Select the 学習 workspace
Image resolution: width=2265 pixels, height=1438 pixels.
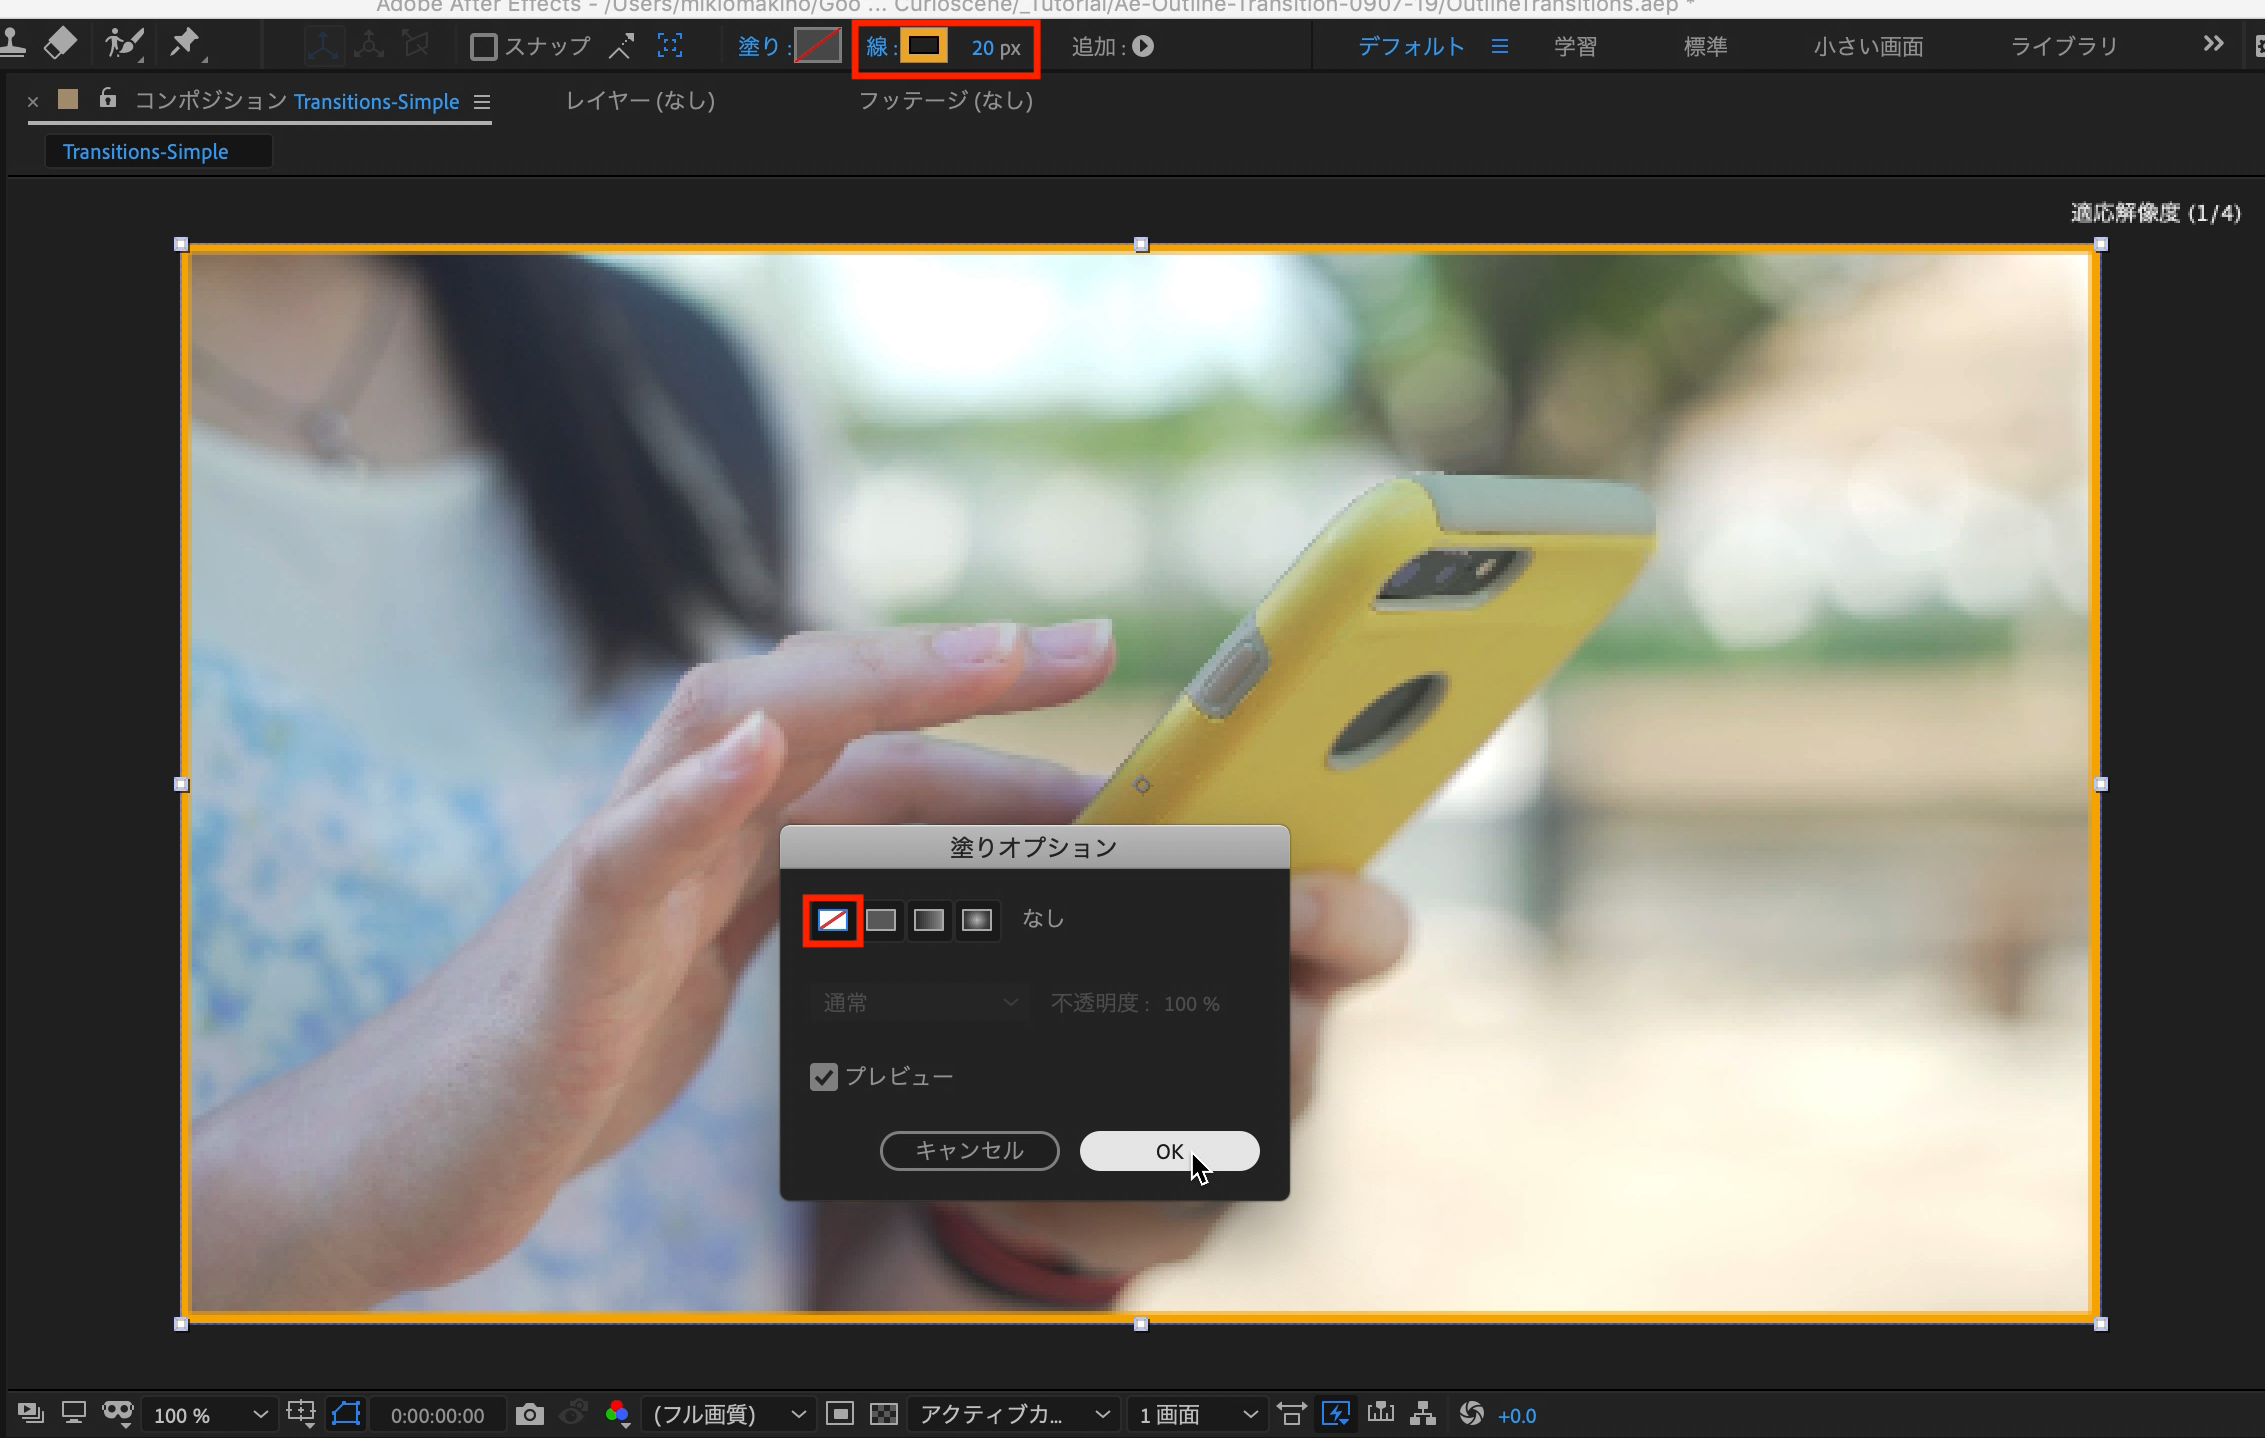coord(1574,47)
